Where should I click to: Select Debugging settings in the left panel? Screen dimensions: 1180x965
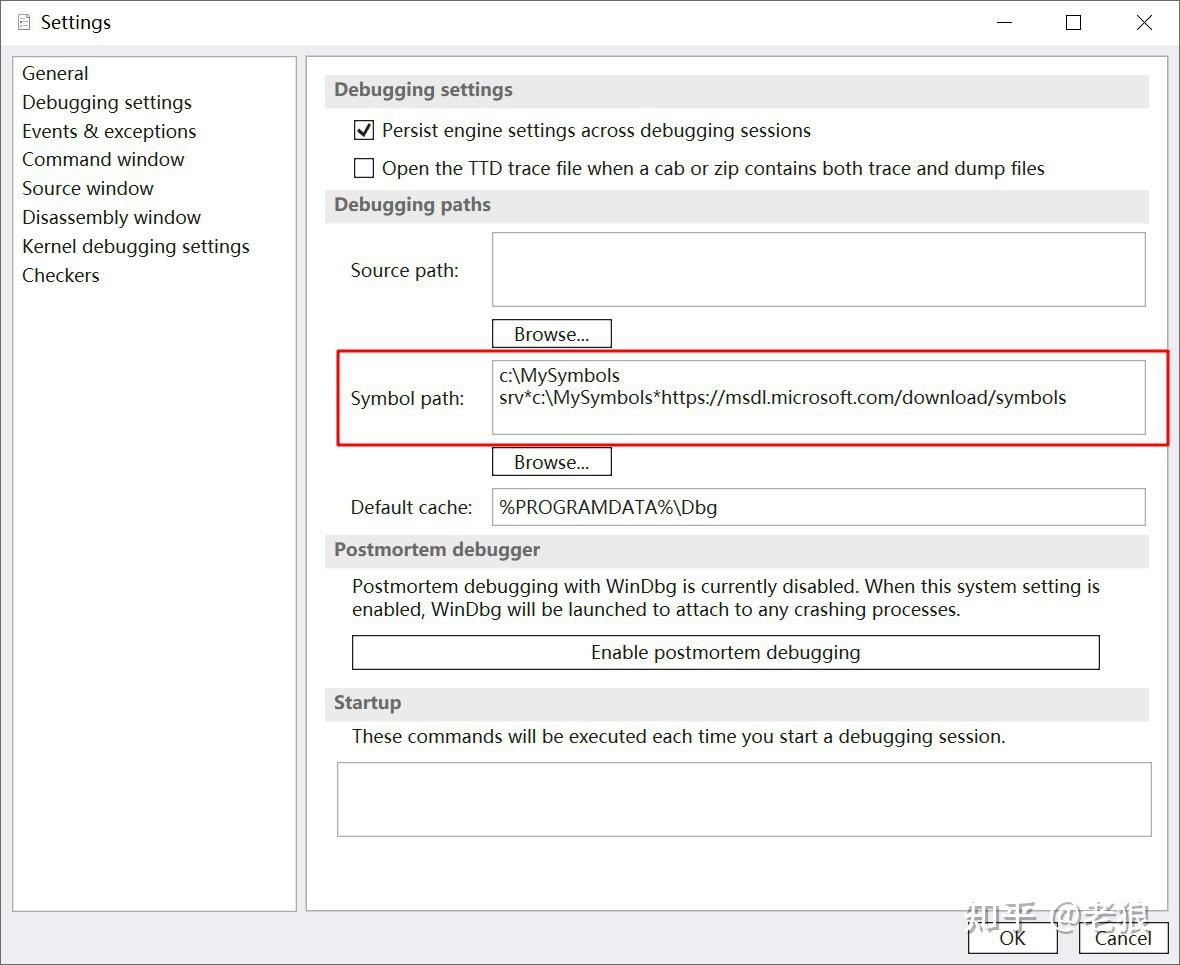[106, 102]
